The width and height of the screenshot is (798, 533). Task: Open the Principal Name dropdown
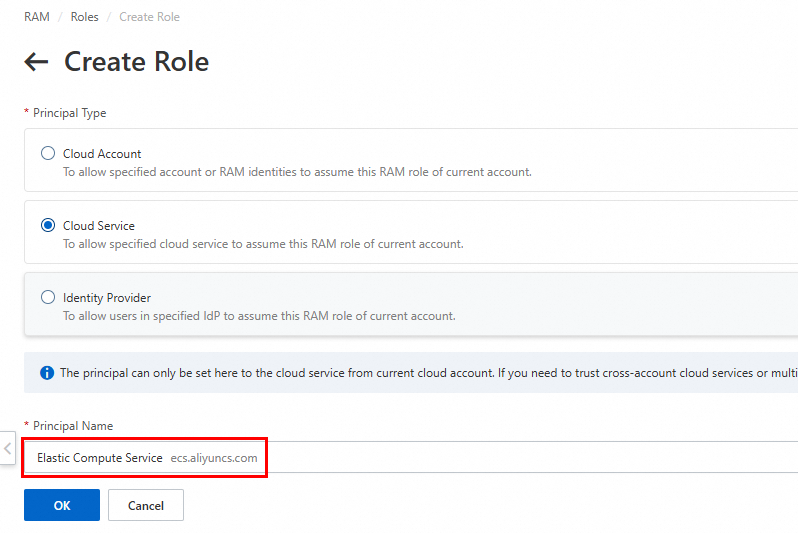coord(411,458)
